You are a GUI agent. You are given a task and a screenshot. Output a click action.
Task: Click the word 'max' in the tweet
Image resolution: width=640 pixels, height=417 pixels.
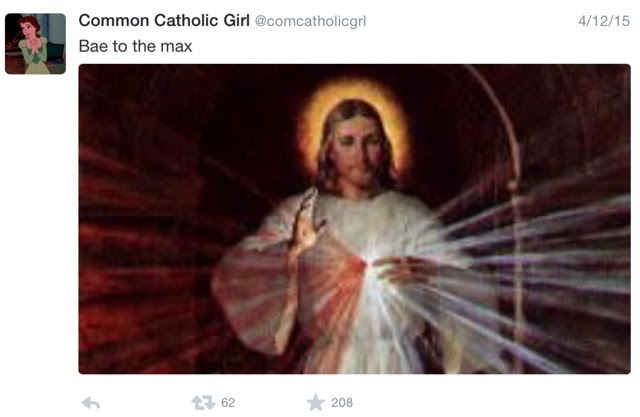176,47
